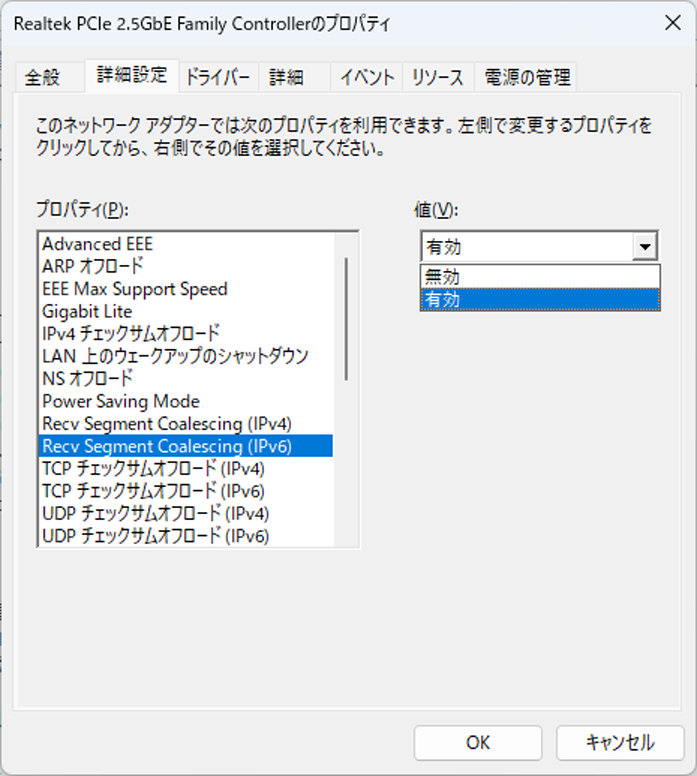The height and width of the screenshot is (776, 697).
Task: Select IPv4 チェックサムオフロード property
Action: [x=186, y=334]
